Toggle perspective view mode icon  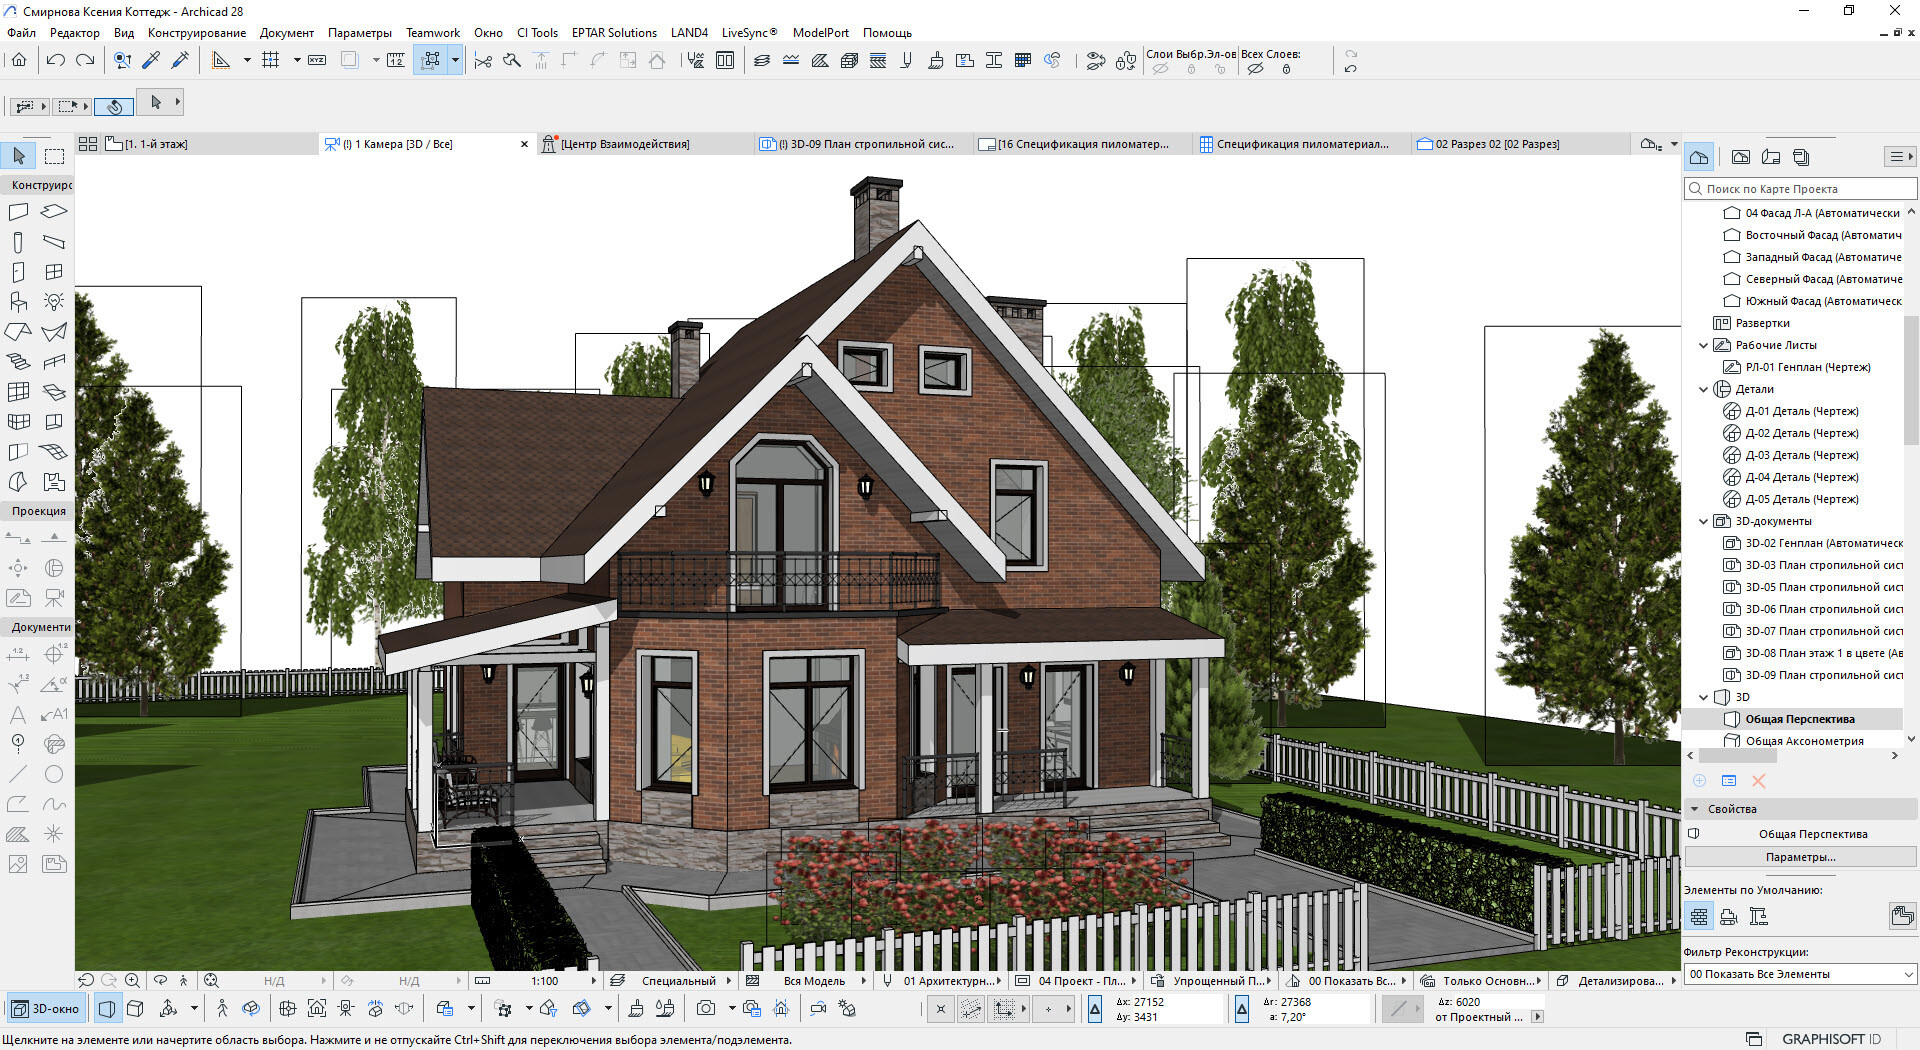pos(107,1008)
